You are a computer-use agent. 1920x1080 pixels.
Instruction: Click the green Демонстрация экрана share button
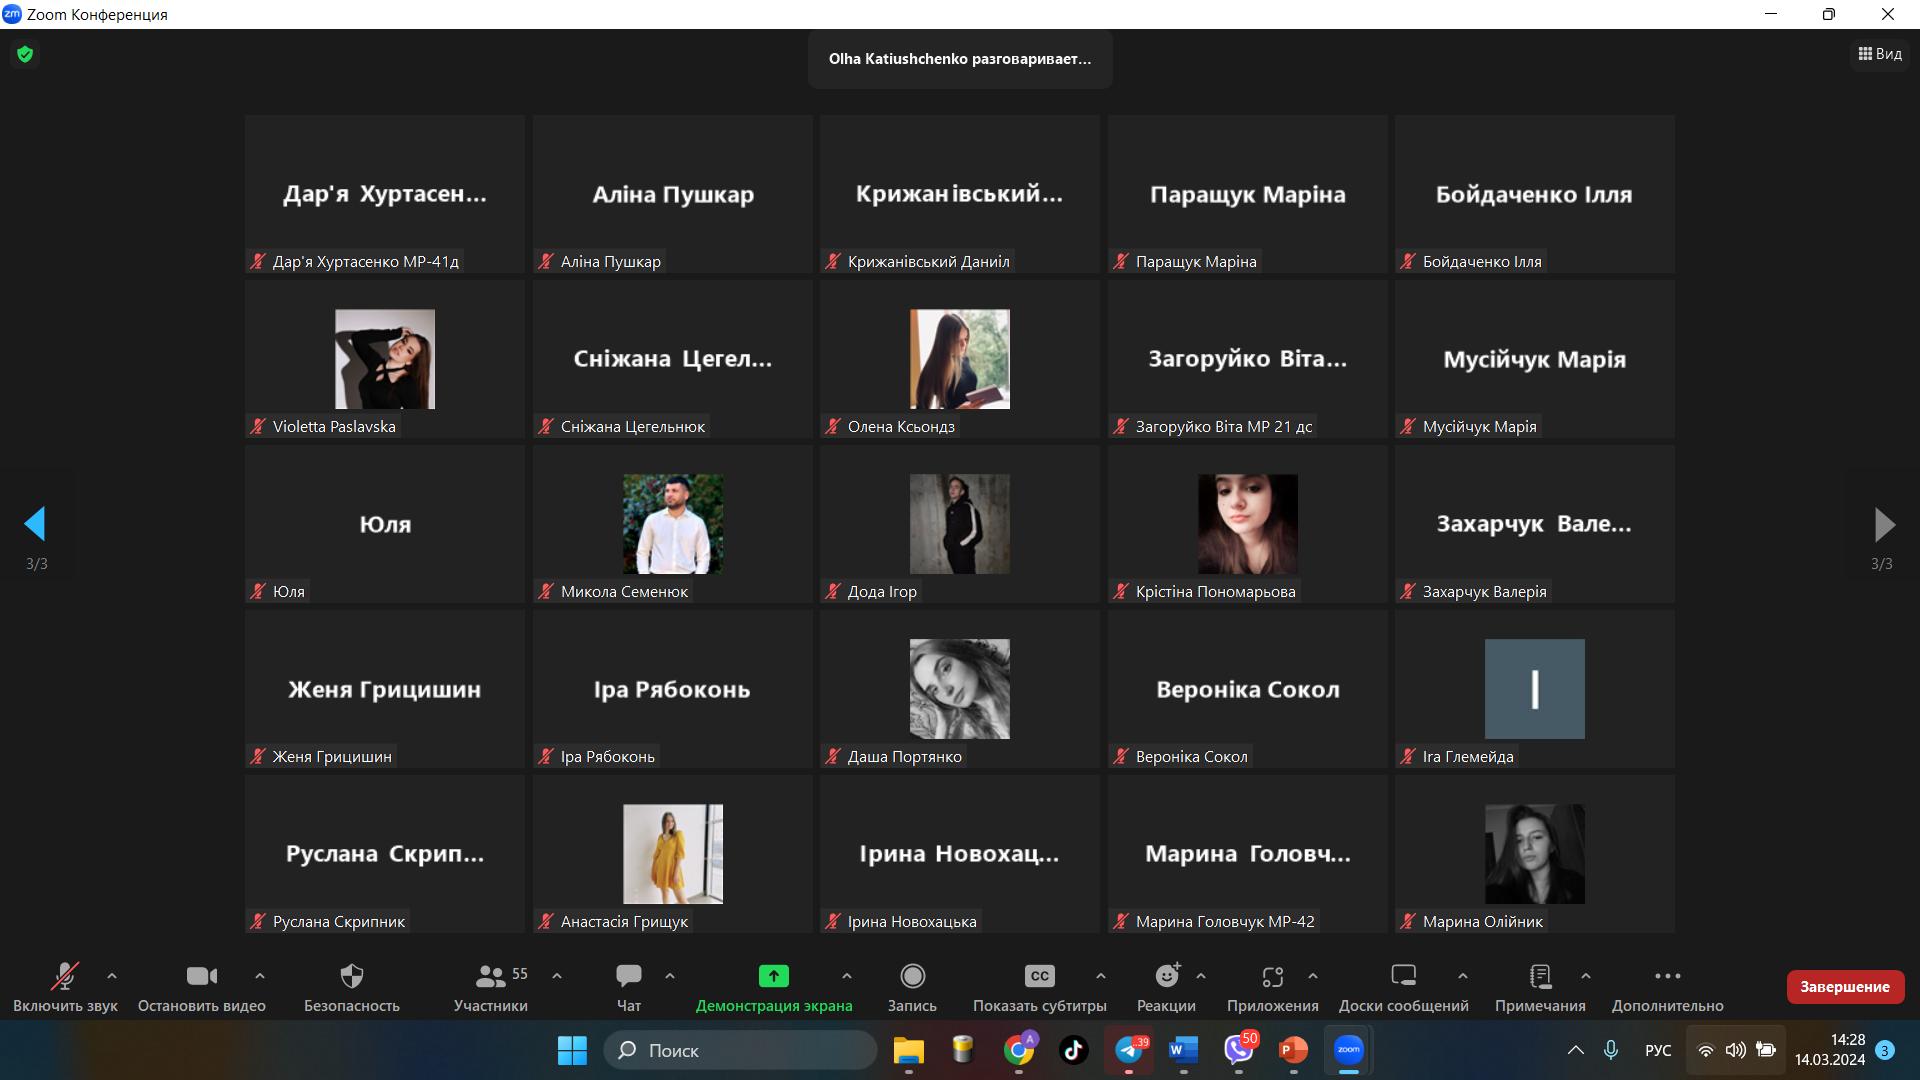773,976
